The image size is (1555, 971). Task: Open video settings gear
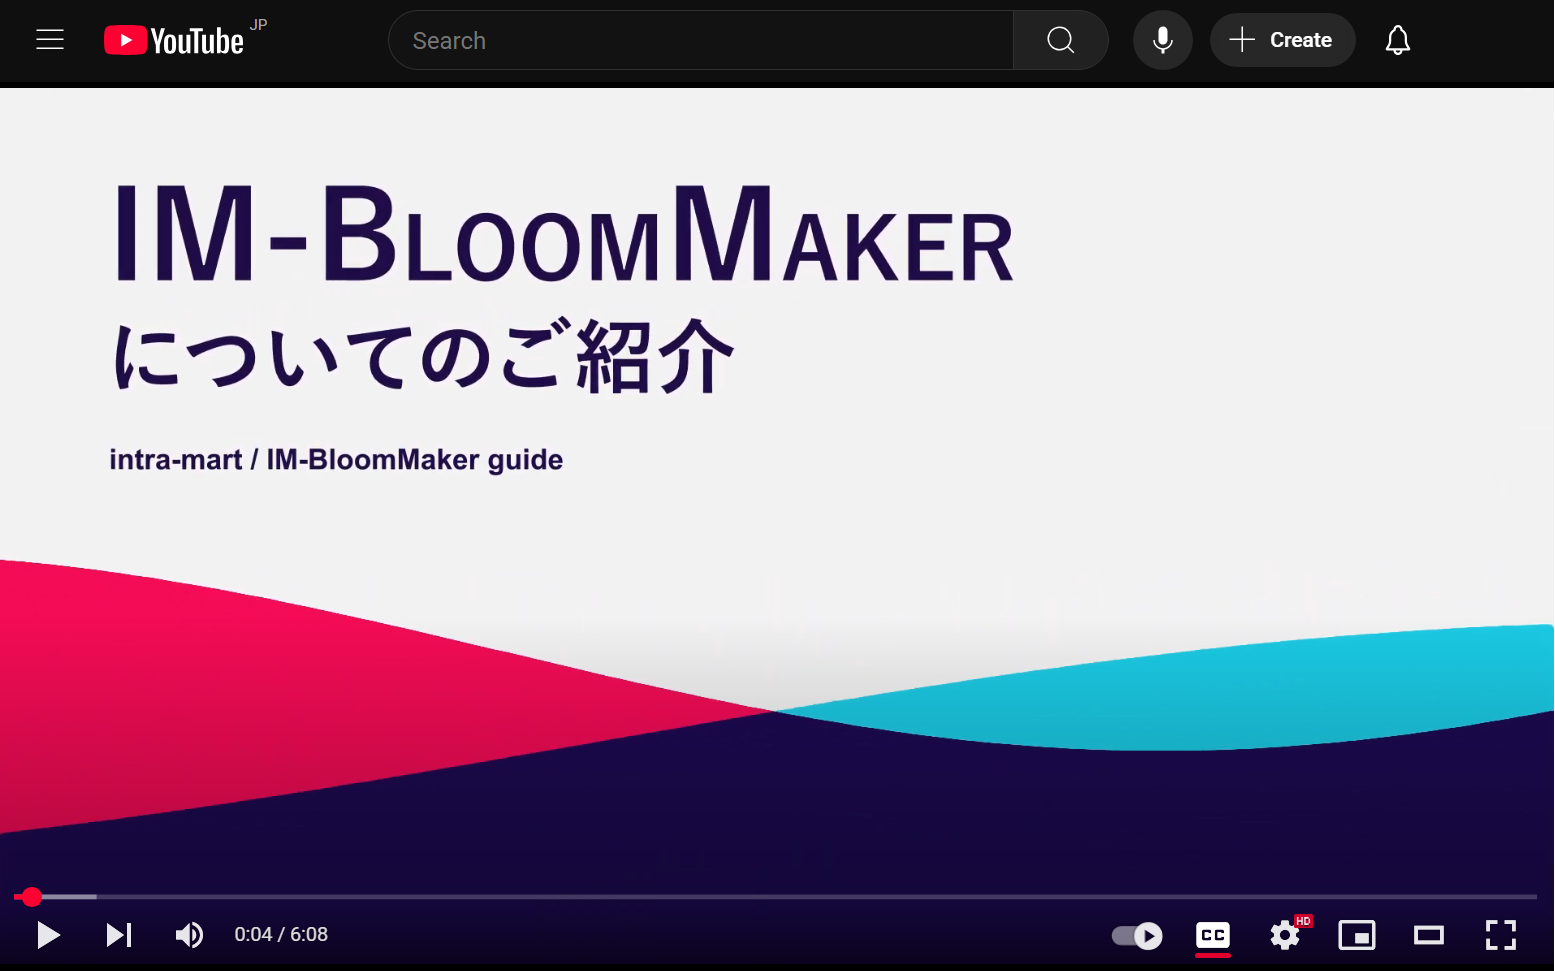click(1285, 936)
